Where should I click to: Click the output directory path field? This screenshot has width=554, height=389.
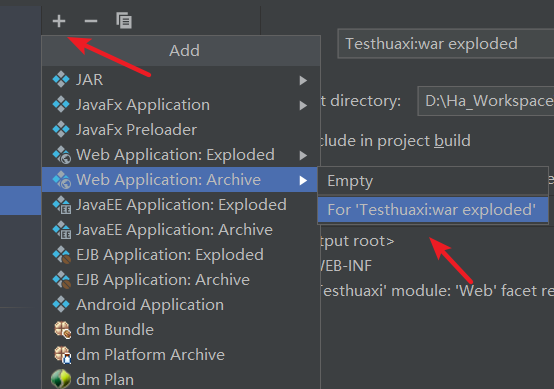(486, 101)
